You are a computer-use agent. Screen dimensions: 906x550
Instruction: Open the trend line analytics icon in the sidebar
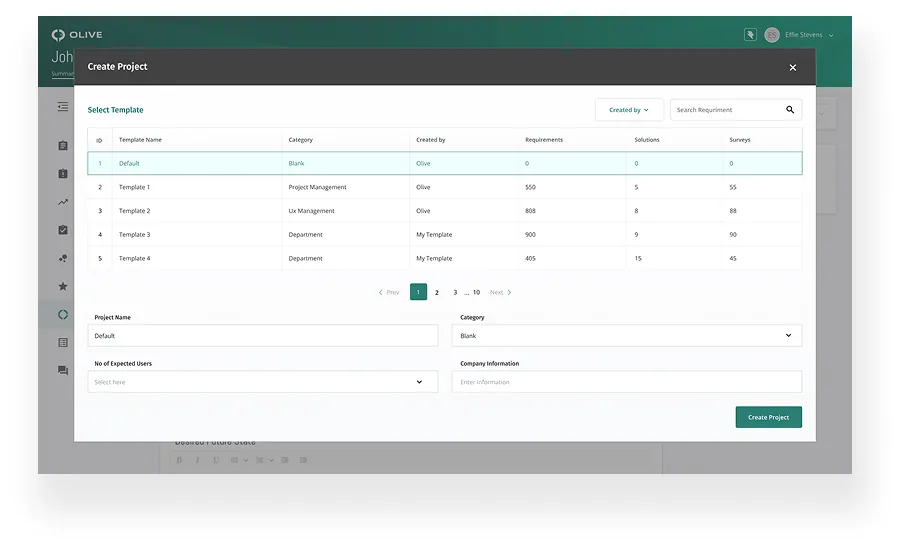coord(63,202)
